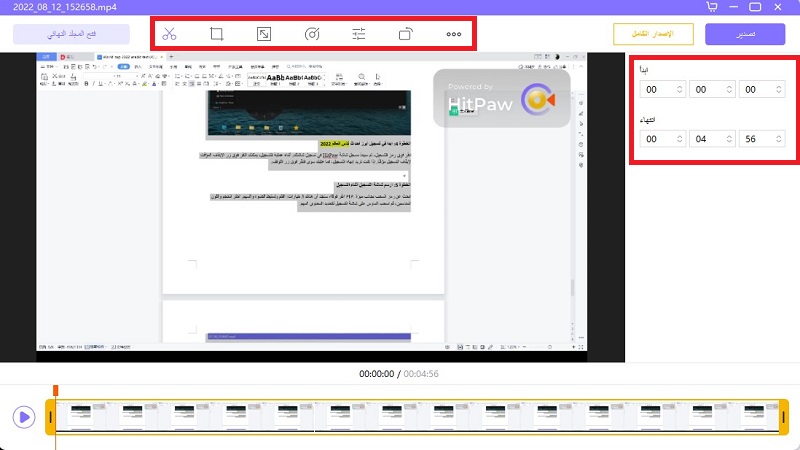Click the end label انتهاء
This screenshot has width=800, height=450.
(x=647, y=119)
